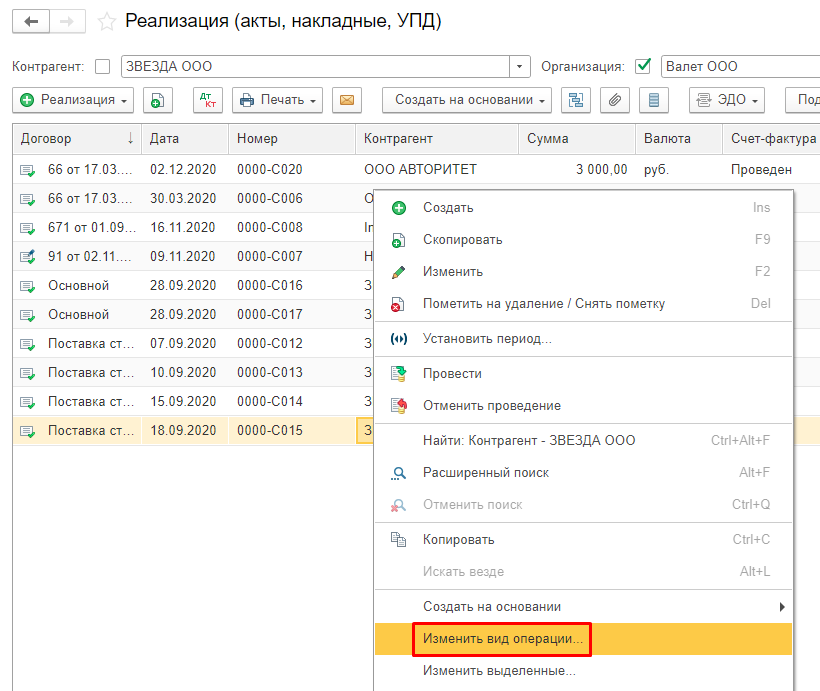The height and width of the screenshot is (691, 820).
Task: Click the Организация field with Валет ООО
Action: pyautogui.click(x=740, y=67)
